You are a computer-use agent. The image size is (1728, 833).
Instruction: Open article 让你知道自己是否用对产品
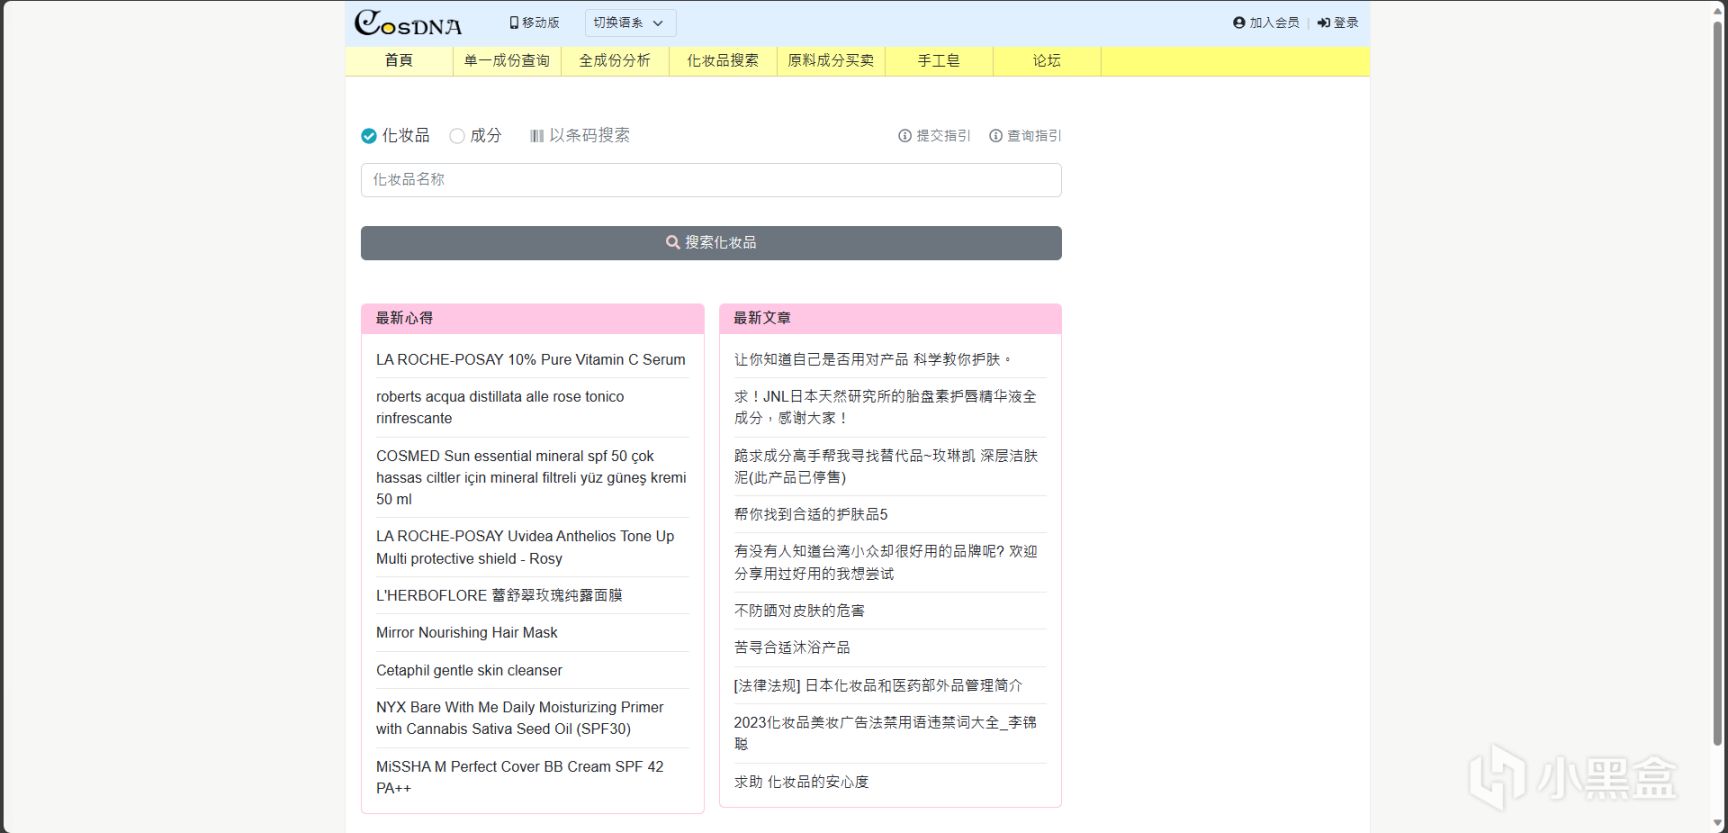point(874,360)
